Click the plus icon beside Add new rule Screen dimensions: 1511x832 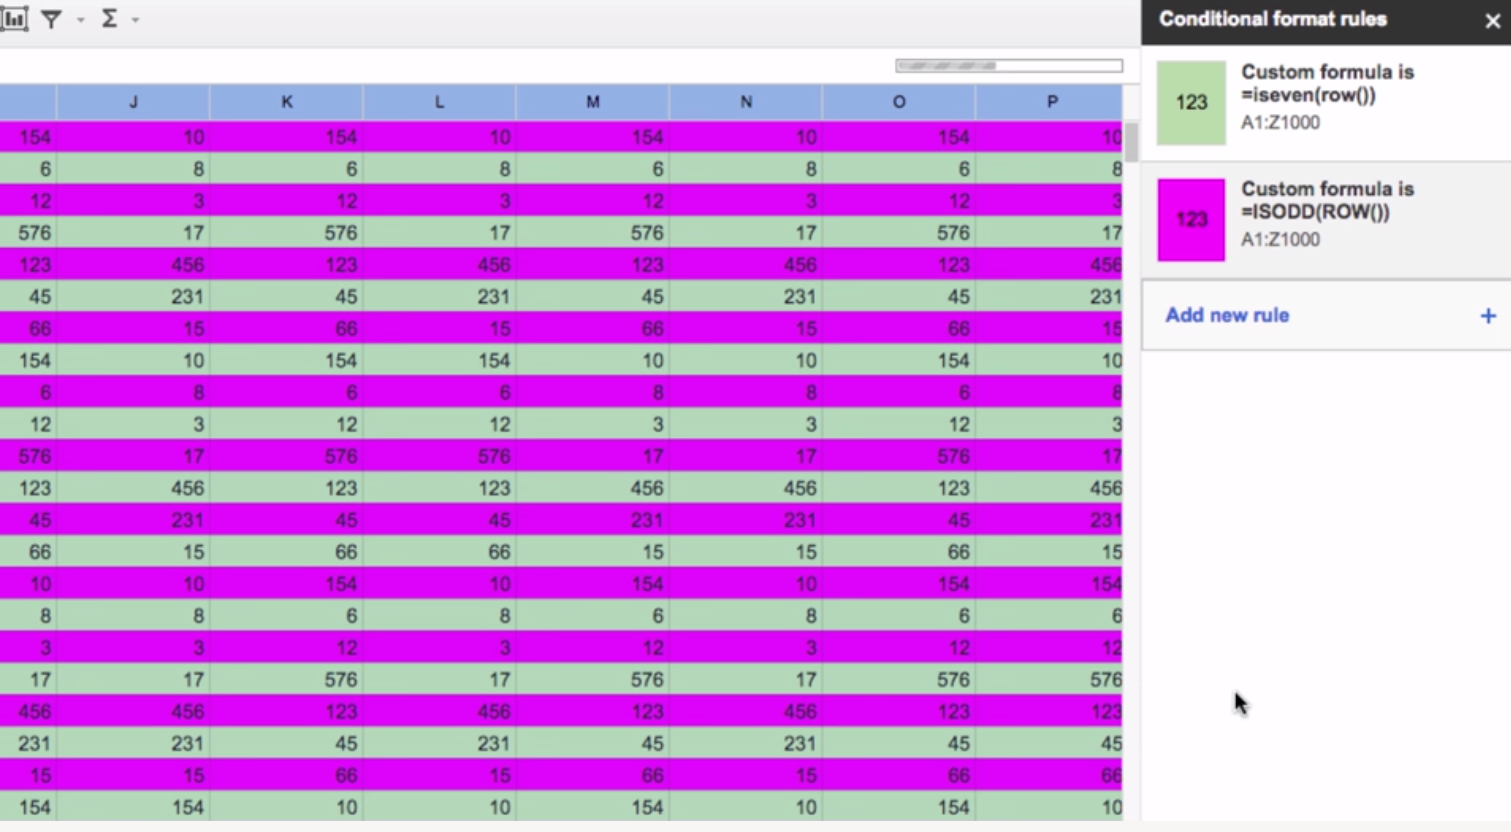tap(1487, 315)
